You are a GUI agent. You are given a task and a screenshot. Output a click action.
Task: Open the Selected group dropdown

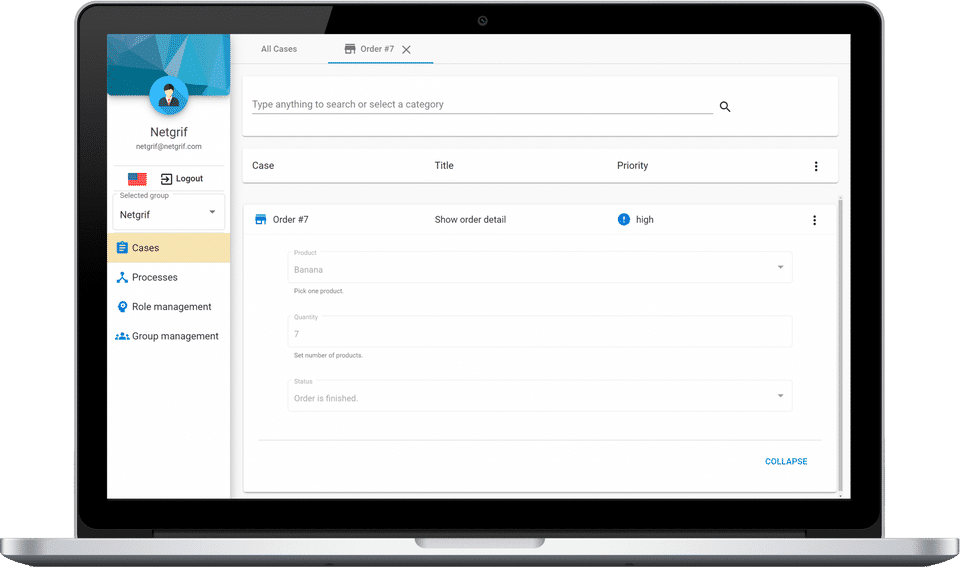[x=169, y=213]
